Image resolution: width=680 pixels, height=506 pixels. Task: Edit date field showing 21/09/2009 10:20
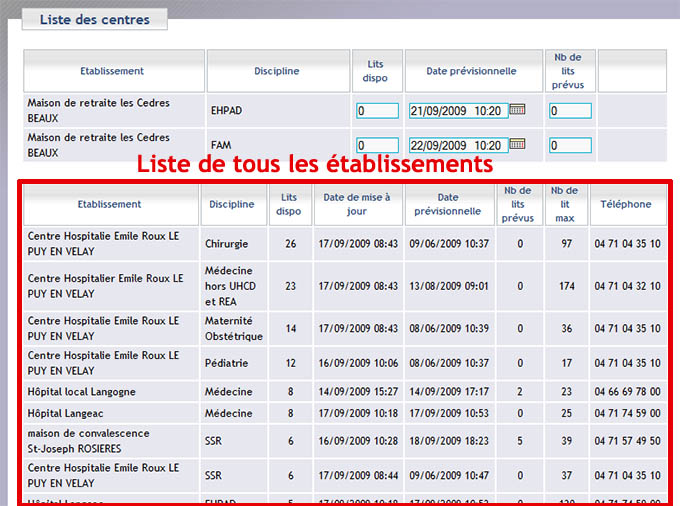pyautogui.click(x=458, y=111)
